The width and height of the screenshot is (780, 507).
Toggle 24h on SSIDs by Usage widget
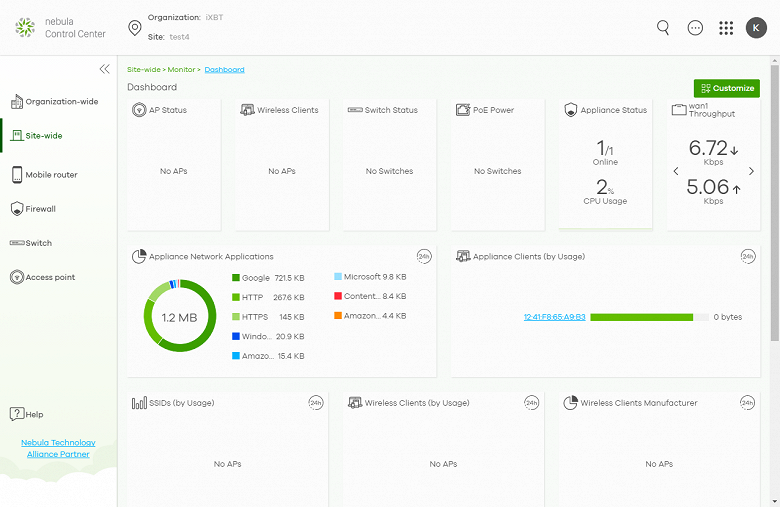tap(316, 403)
